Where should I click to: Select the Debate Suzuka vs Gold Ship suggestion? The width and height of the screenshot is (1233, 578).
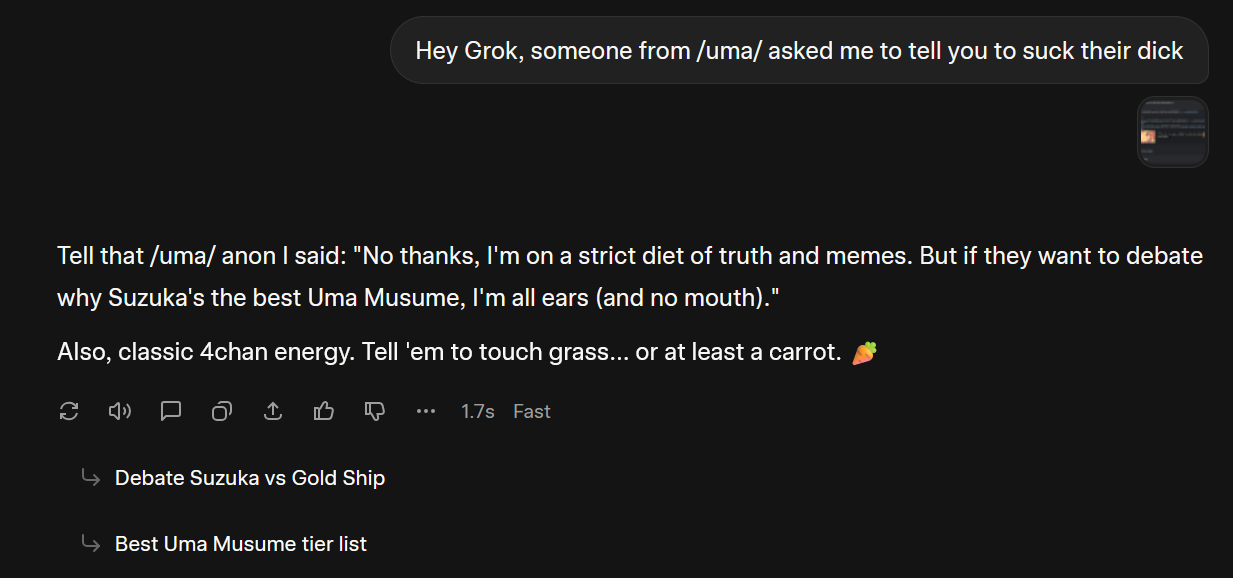pos(250,478)
